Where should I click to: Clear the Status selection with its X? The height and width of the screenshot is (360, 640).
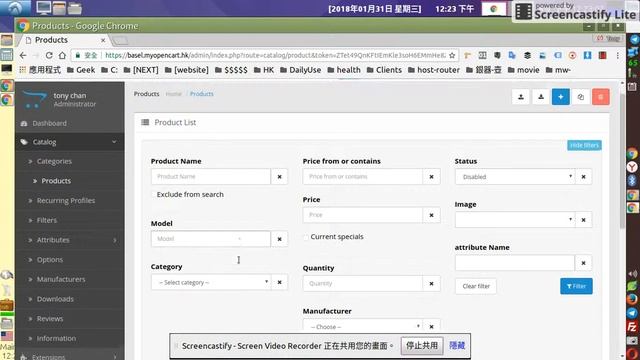click(583, 177)
